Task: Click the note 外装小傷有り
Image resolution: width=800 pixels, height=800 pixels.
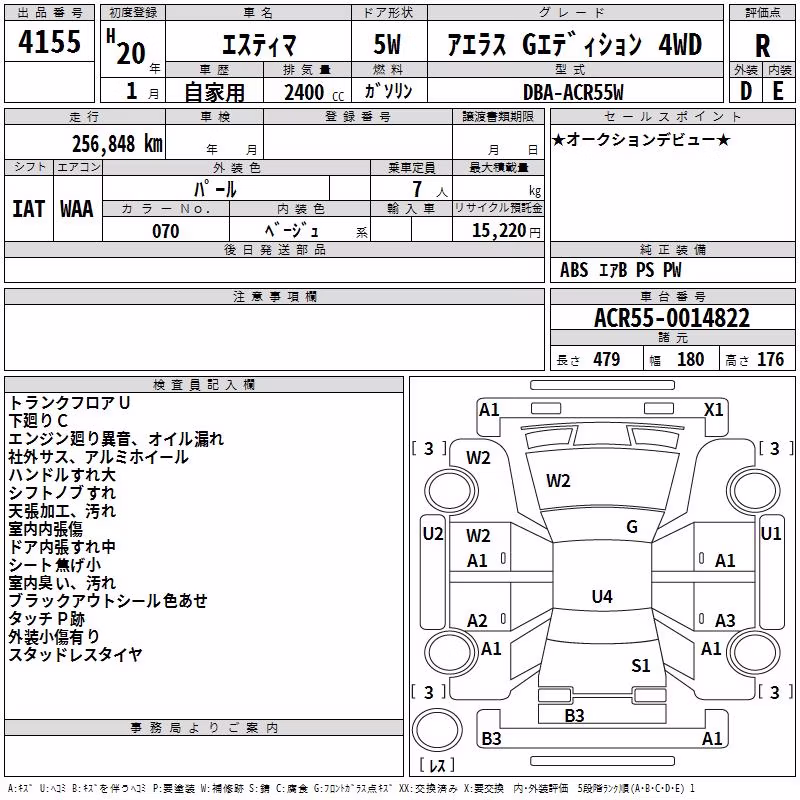Action: point(54,636)
